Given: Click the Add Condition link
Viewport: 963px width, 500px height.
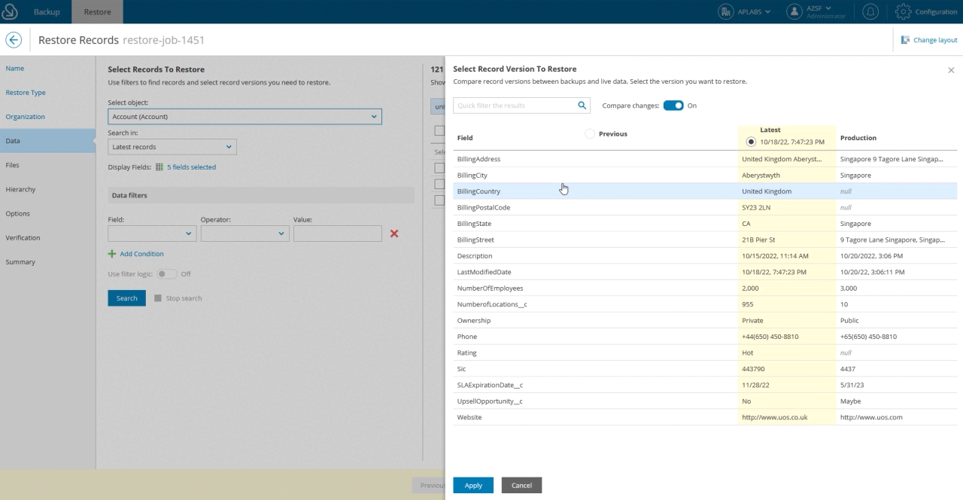Looking at the screenshot, I should (141, 254).
